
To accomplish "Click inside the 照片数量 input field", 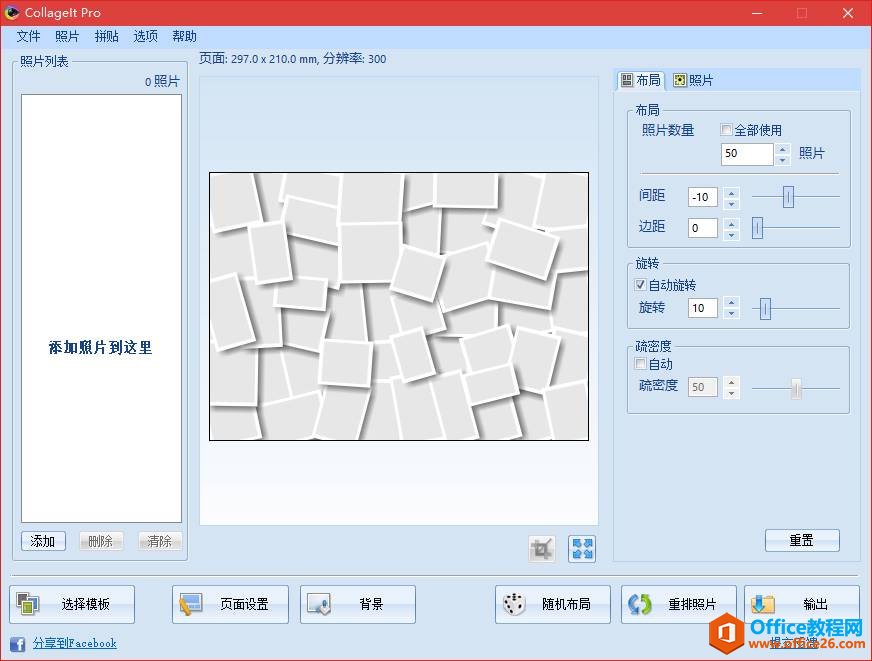I will 748,153.
